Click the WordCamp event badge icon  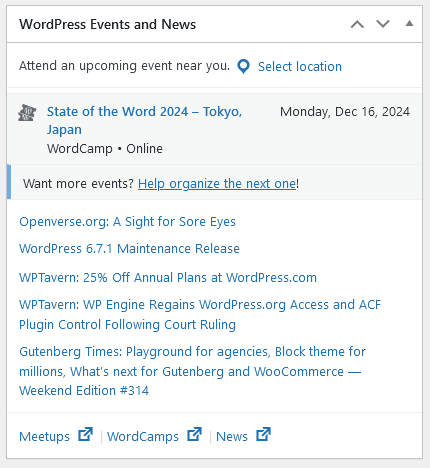click(x=27, y=113)
